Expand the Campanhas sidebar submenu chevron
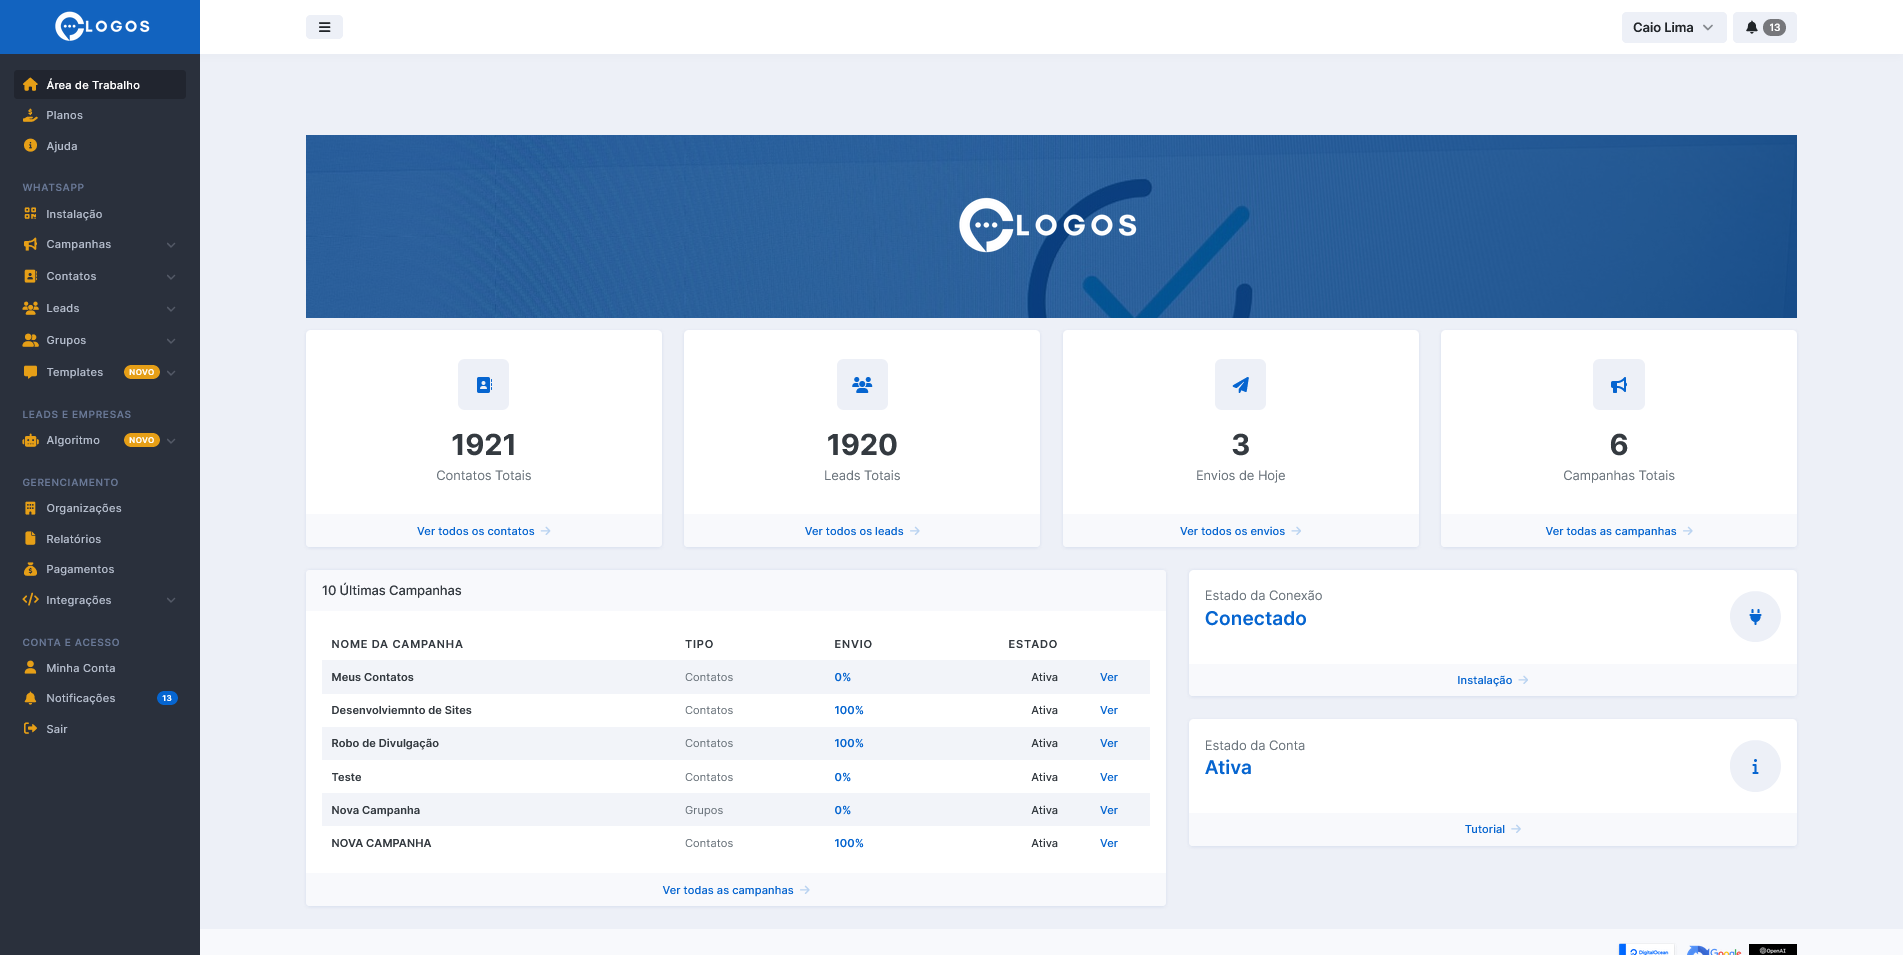The height and width of the screenshot is (955, 1903). click(171, 245)
